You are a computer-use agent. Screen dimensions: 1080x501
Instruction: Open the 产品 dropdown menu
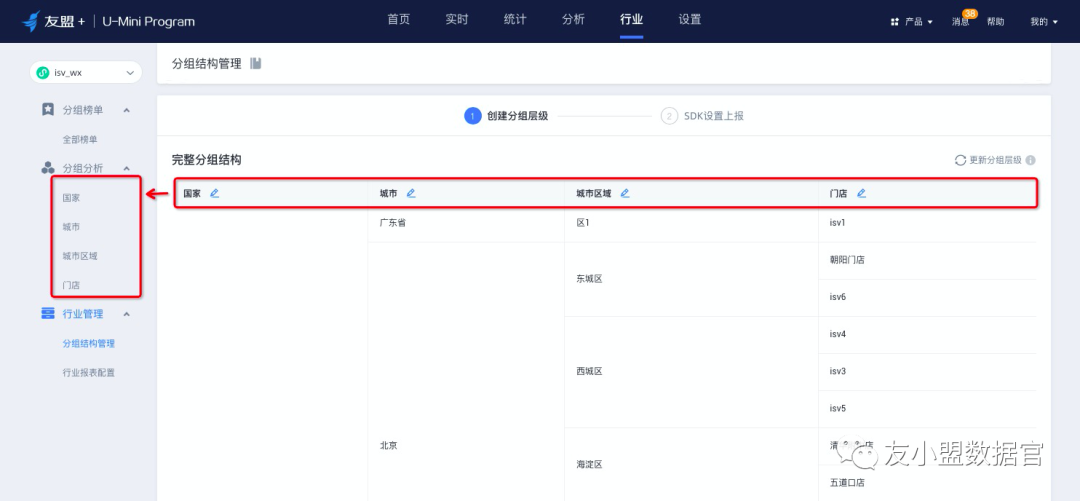pos(912,21)
